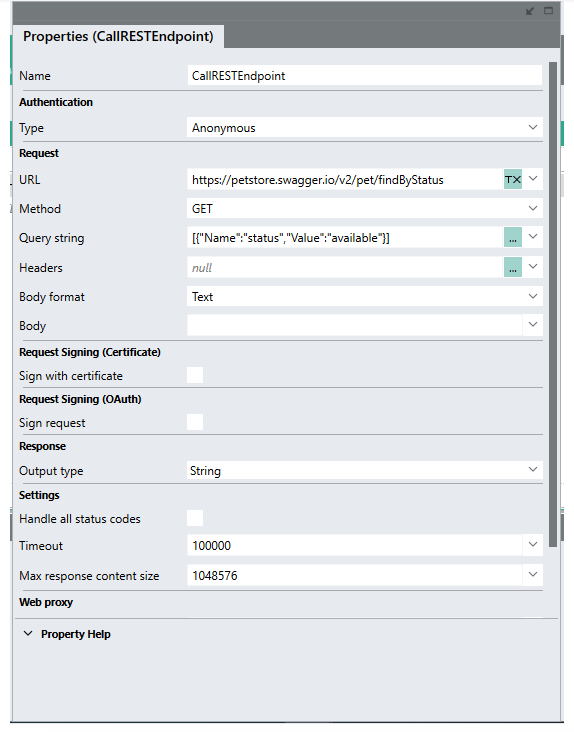Click in the Name input field
The width and height of the screenshot is (574, 732).
(364, 75)
